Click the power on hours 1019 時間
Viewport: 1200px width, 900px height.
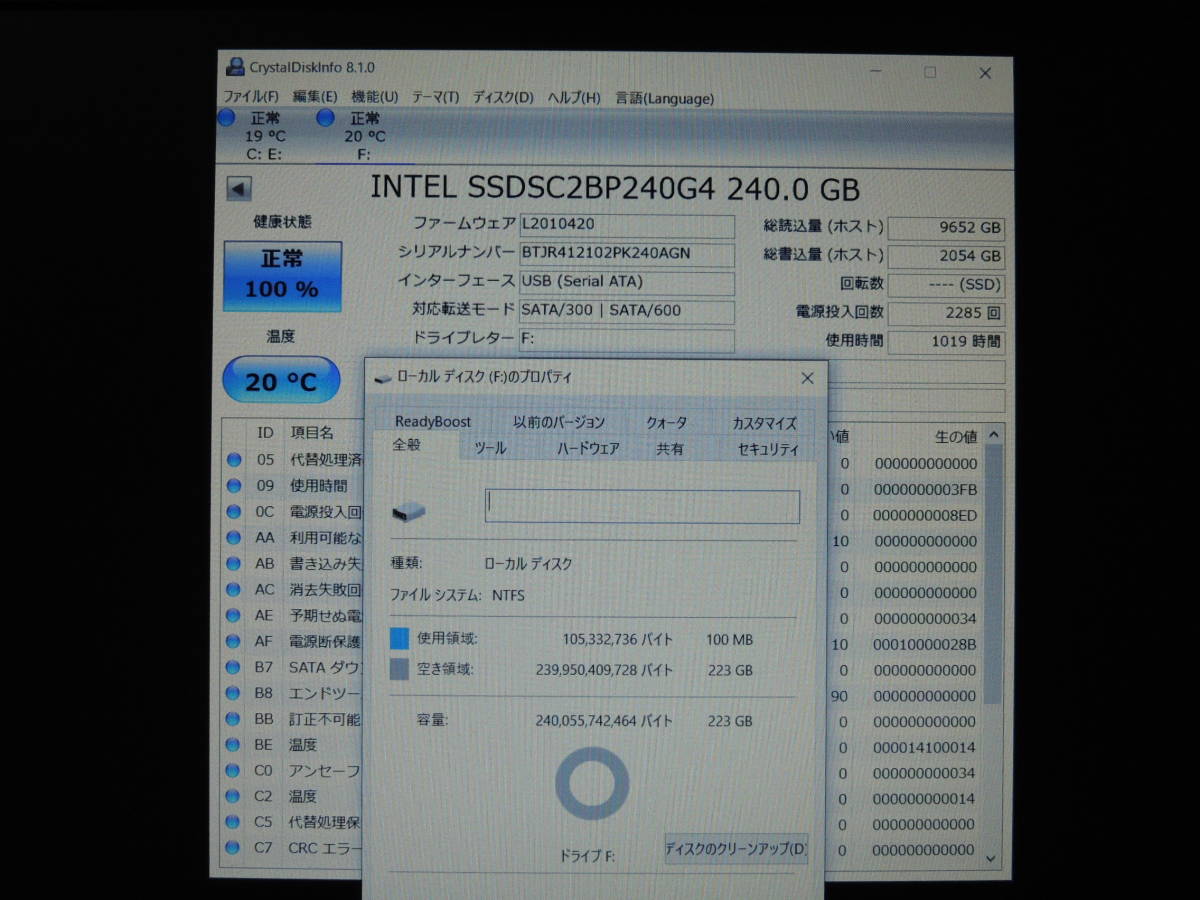pyautogui.click(x=946, y=342)
